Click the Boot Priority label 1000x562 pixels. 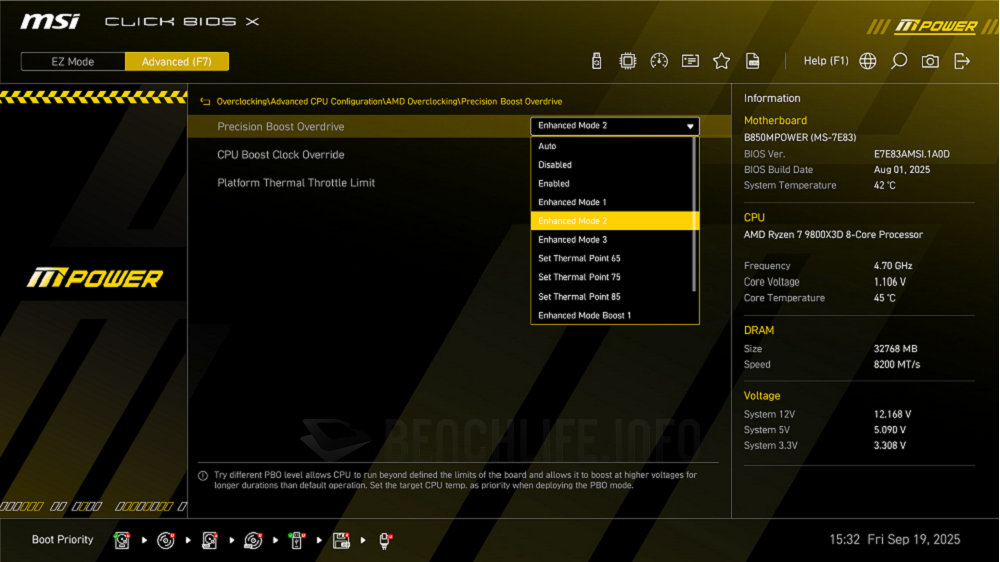[62, 540]
